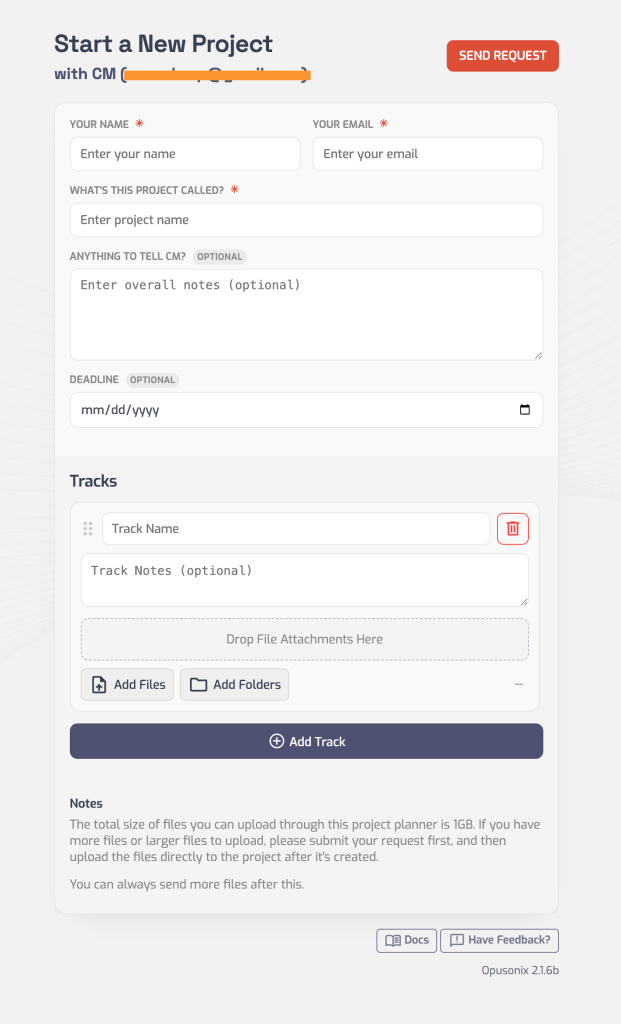Click the Add Files upload button
Viewport: 621px width, 1024px height.
point(127,685)
